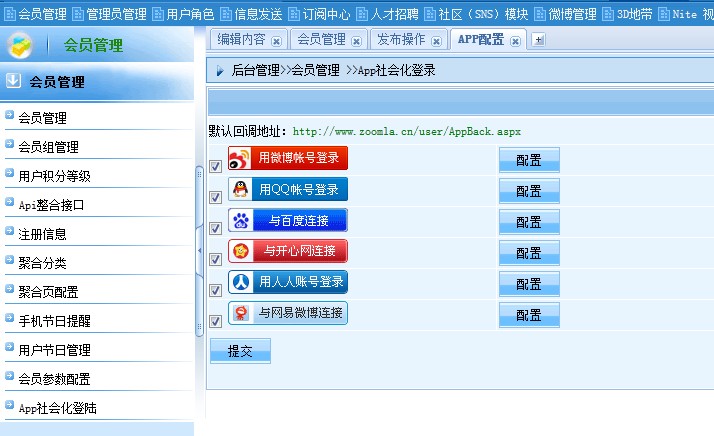Close the APP配置 tab

pyautogui.click(x=515, y=40)
